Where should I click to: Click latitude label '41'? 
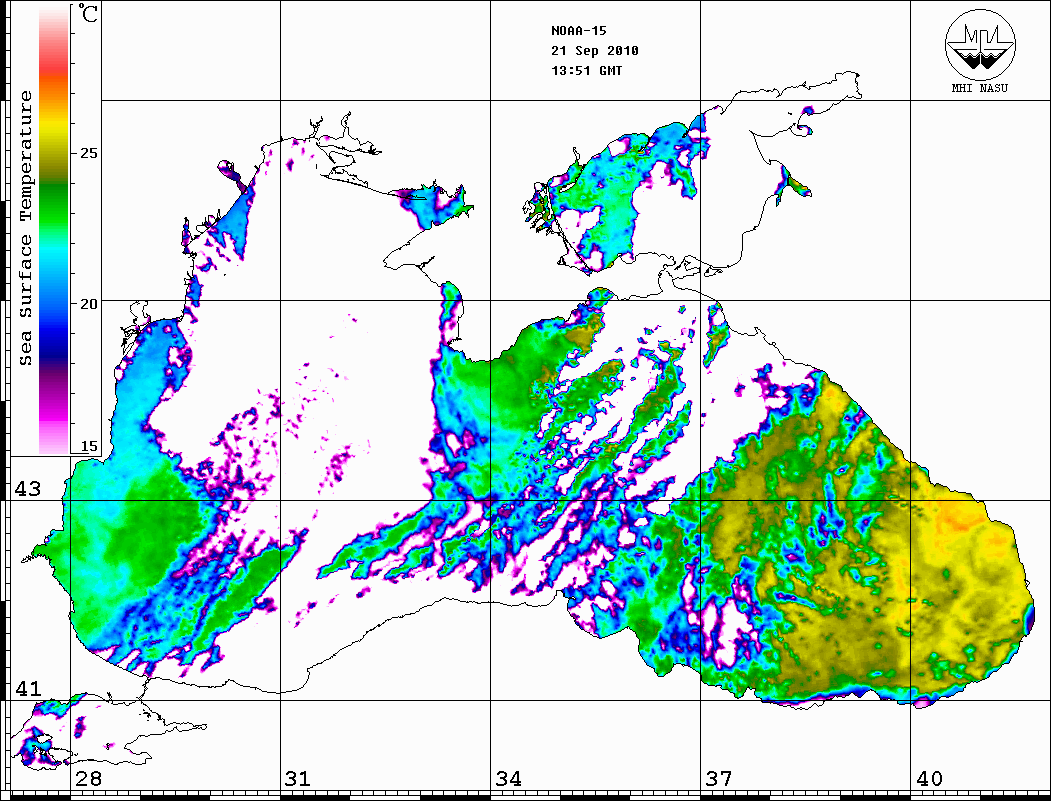(28, 688)
